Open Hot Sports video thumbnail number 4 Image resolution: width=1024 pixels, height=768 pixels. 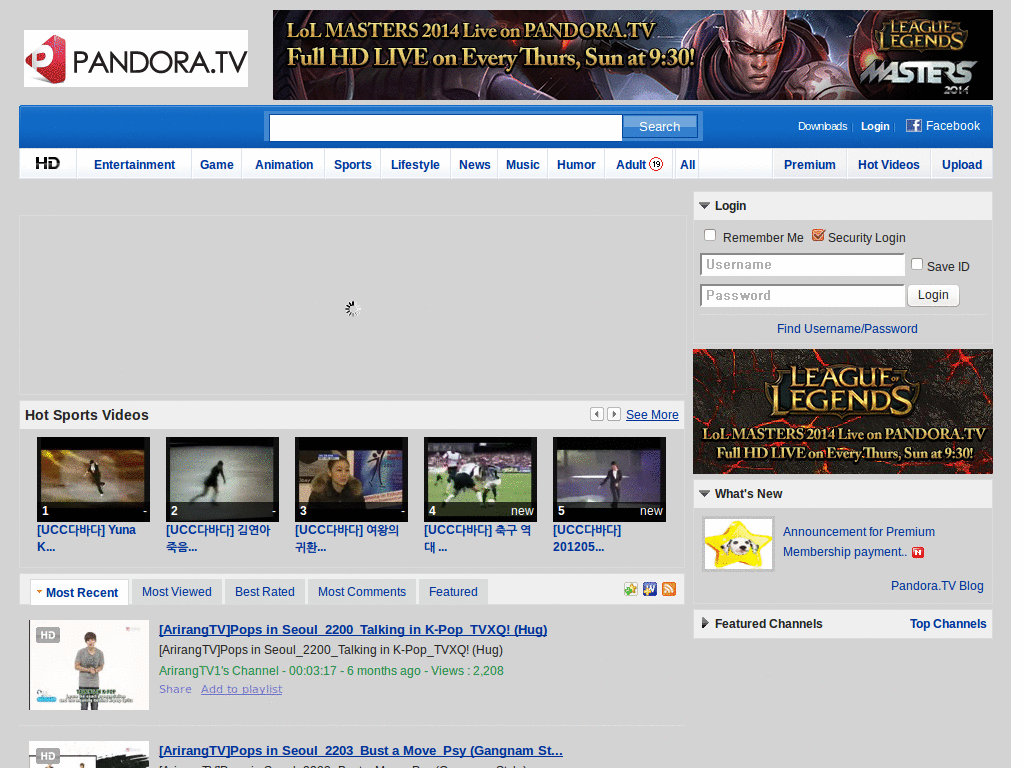tap(480, 479)
